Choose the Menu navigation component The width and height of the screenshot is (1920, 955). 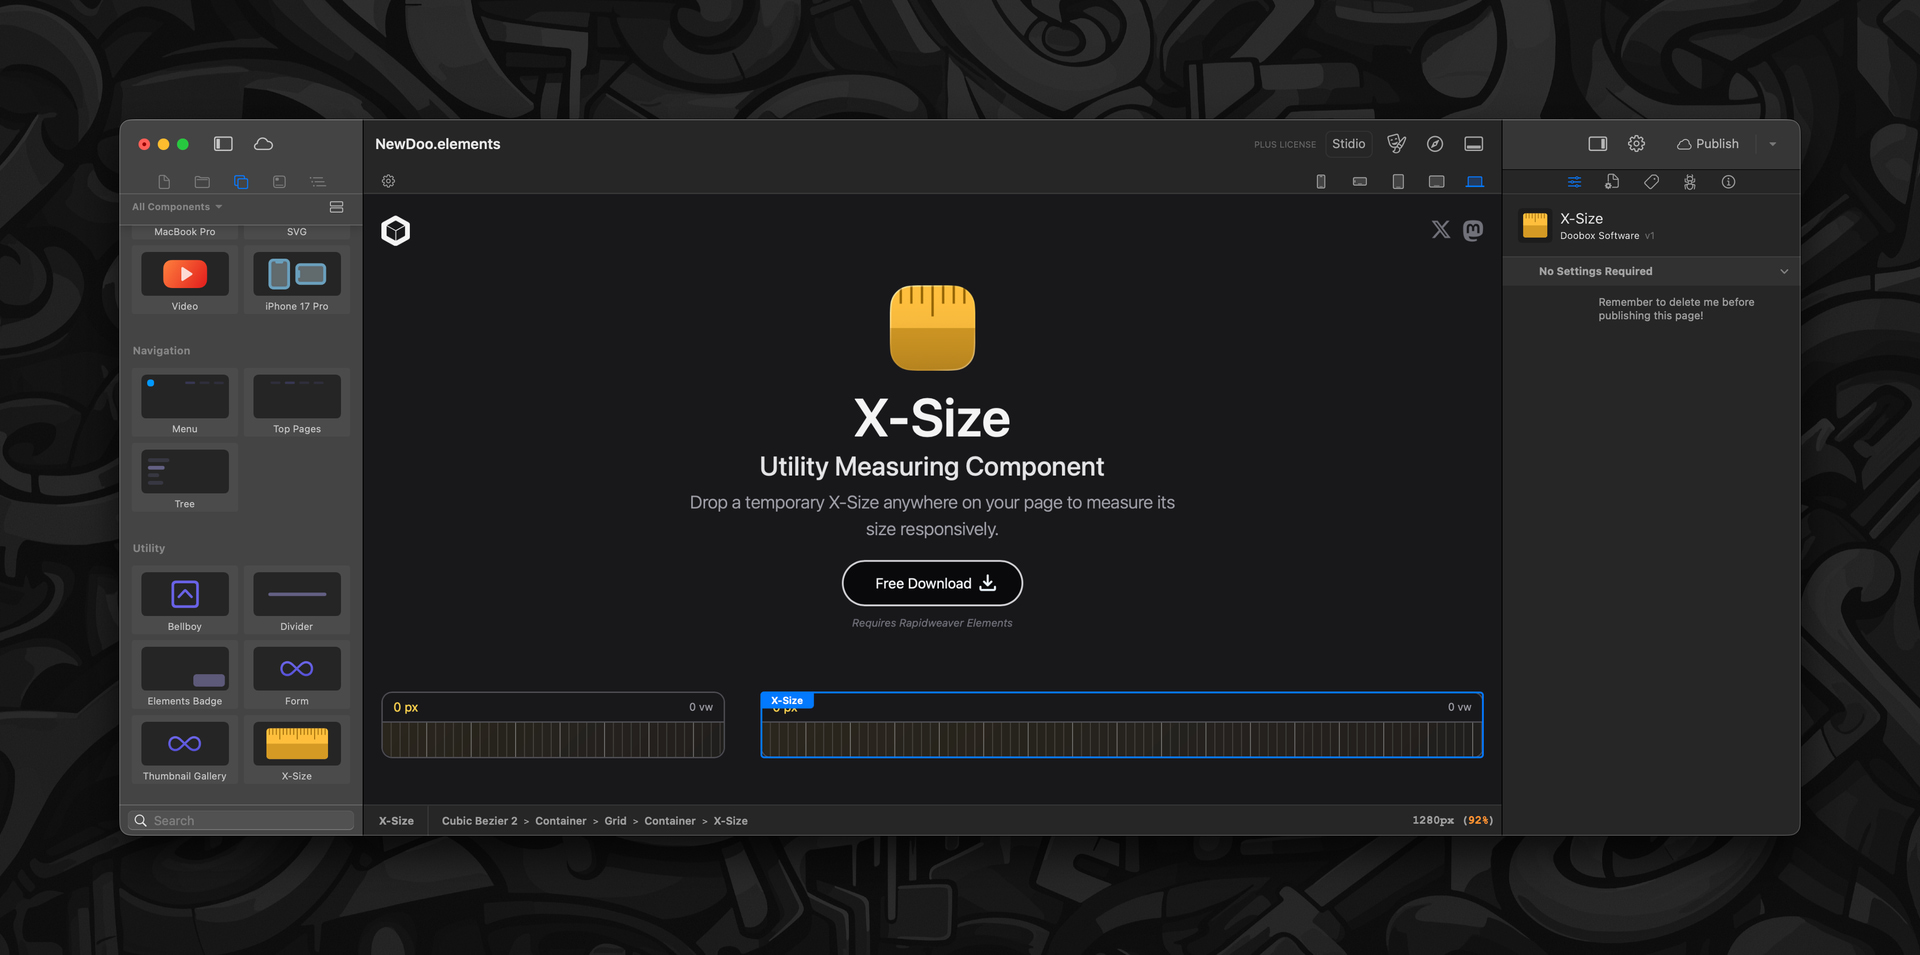pyautogui.click(x=185, y=403)
